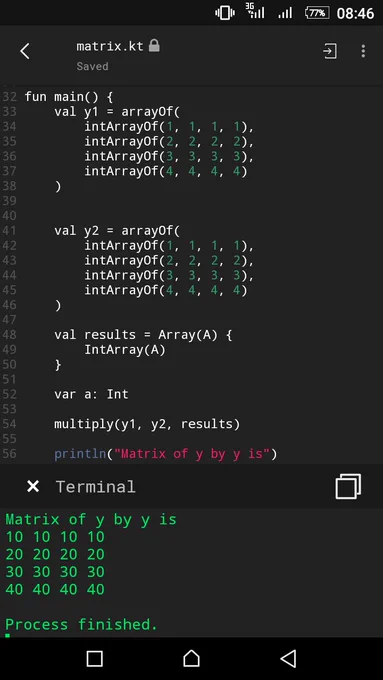Tap println("Matrix of y by y is") line
The height and width of the screenshot is (680, 383).
[x=165, y=454]
